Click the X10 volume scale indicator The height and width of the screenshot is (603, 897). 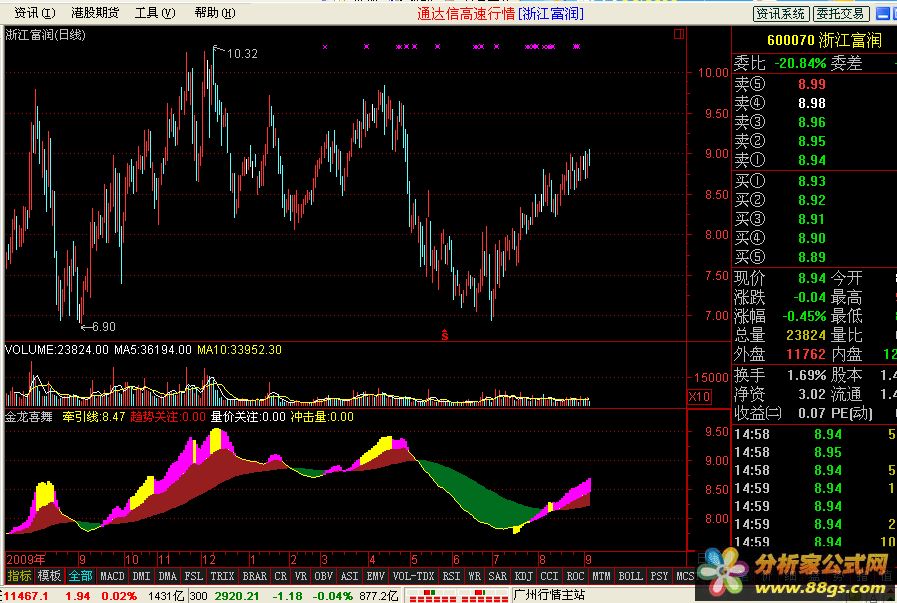[699, 396]
